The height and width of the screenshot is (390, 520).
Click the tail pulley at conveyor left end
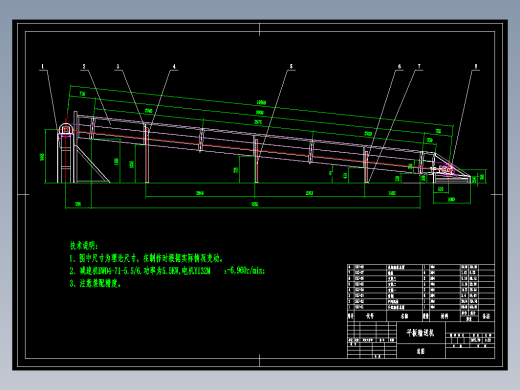pos(66,129)
